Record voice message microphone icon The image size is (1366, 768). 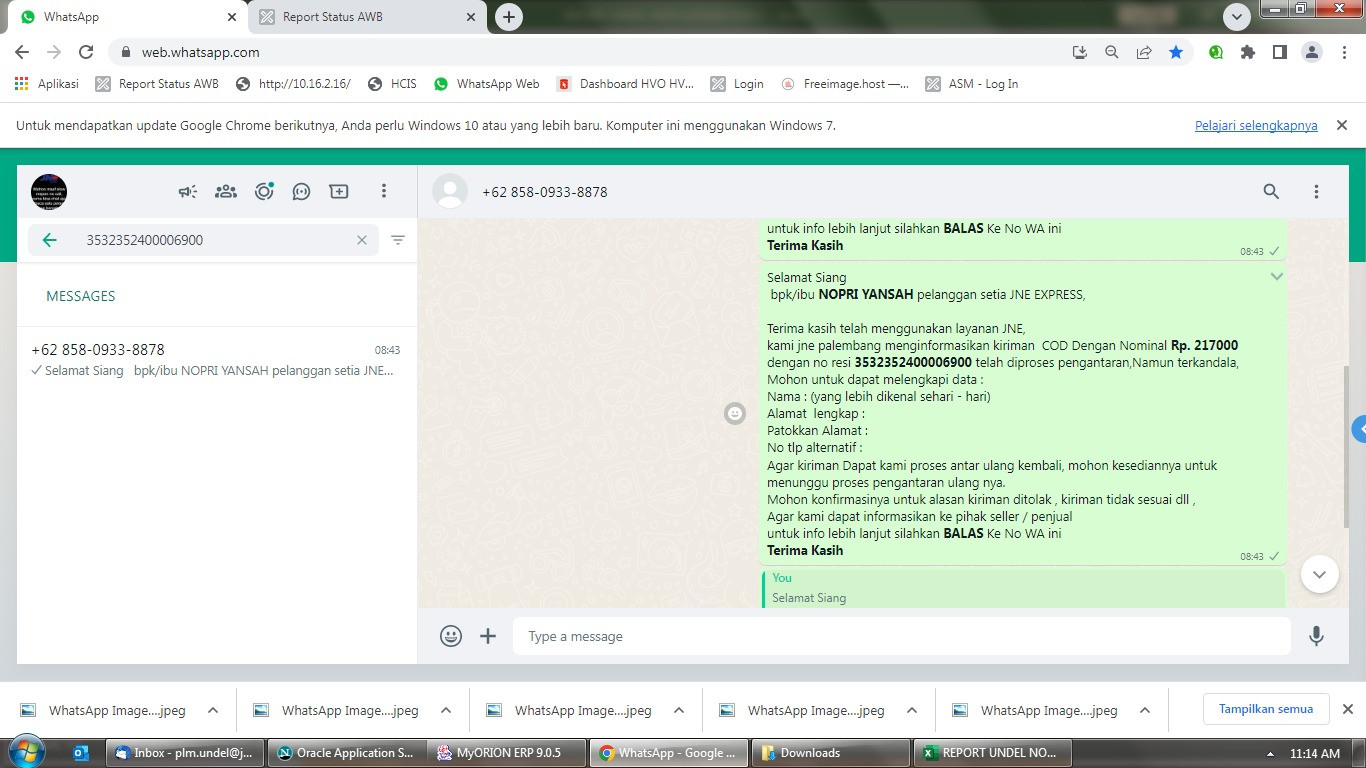(x=1317, y=636)
